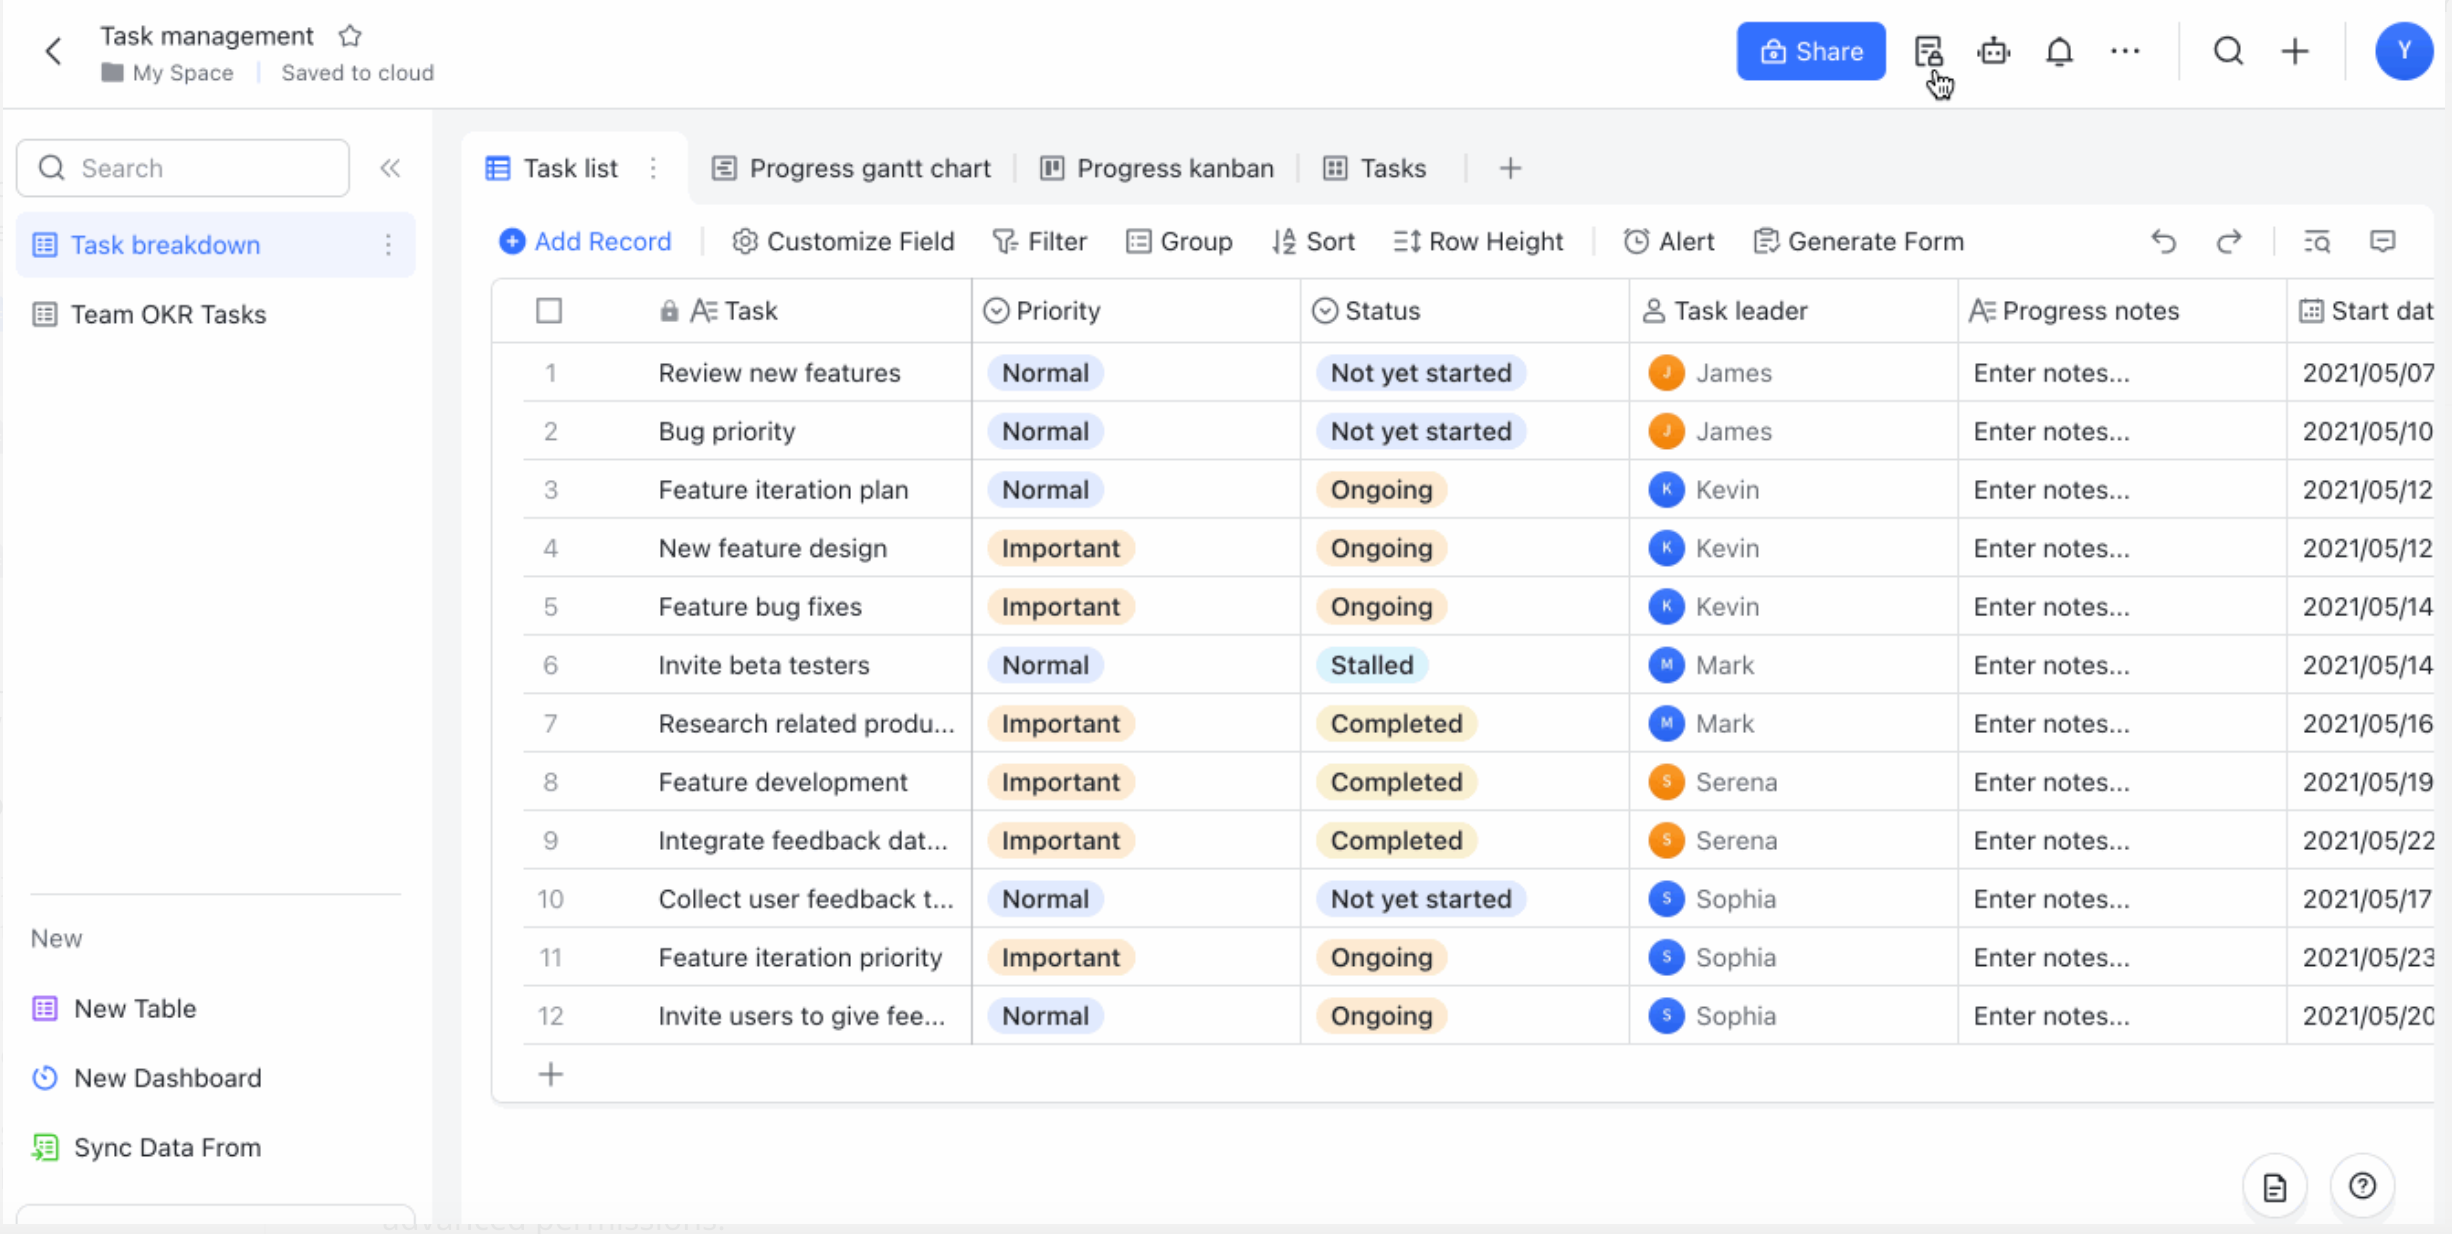Click the undo arrow above the table
Viewport: 2452px width, 1234px height.
(x=2164, y=241)
